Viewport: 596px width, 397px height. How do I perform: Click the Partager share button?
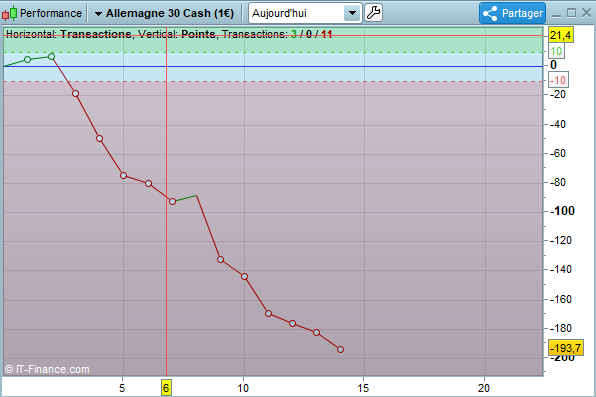click(512, 13)
